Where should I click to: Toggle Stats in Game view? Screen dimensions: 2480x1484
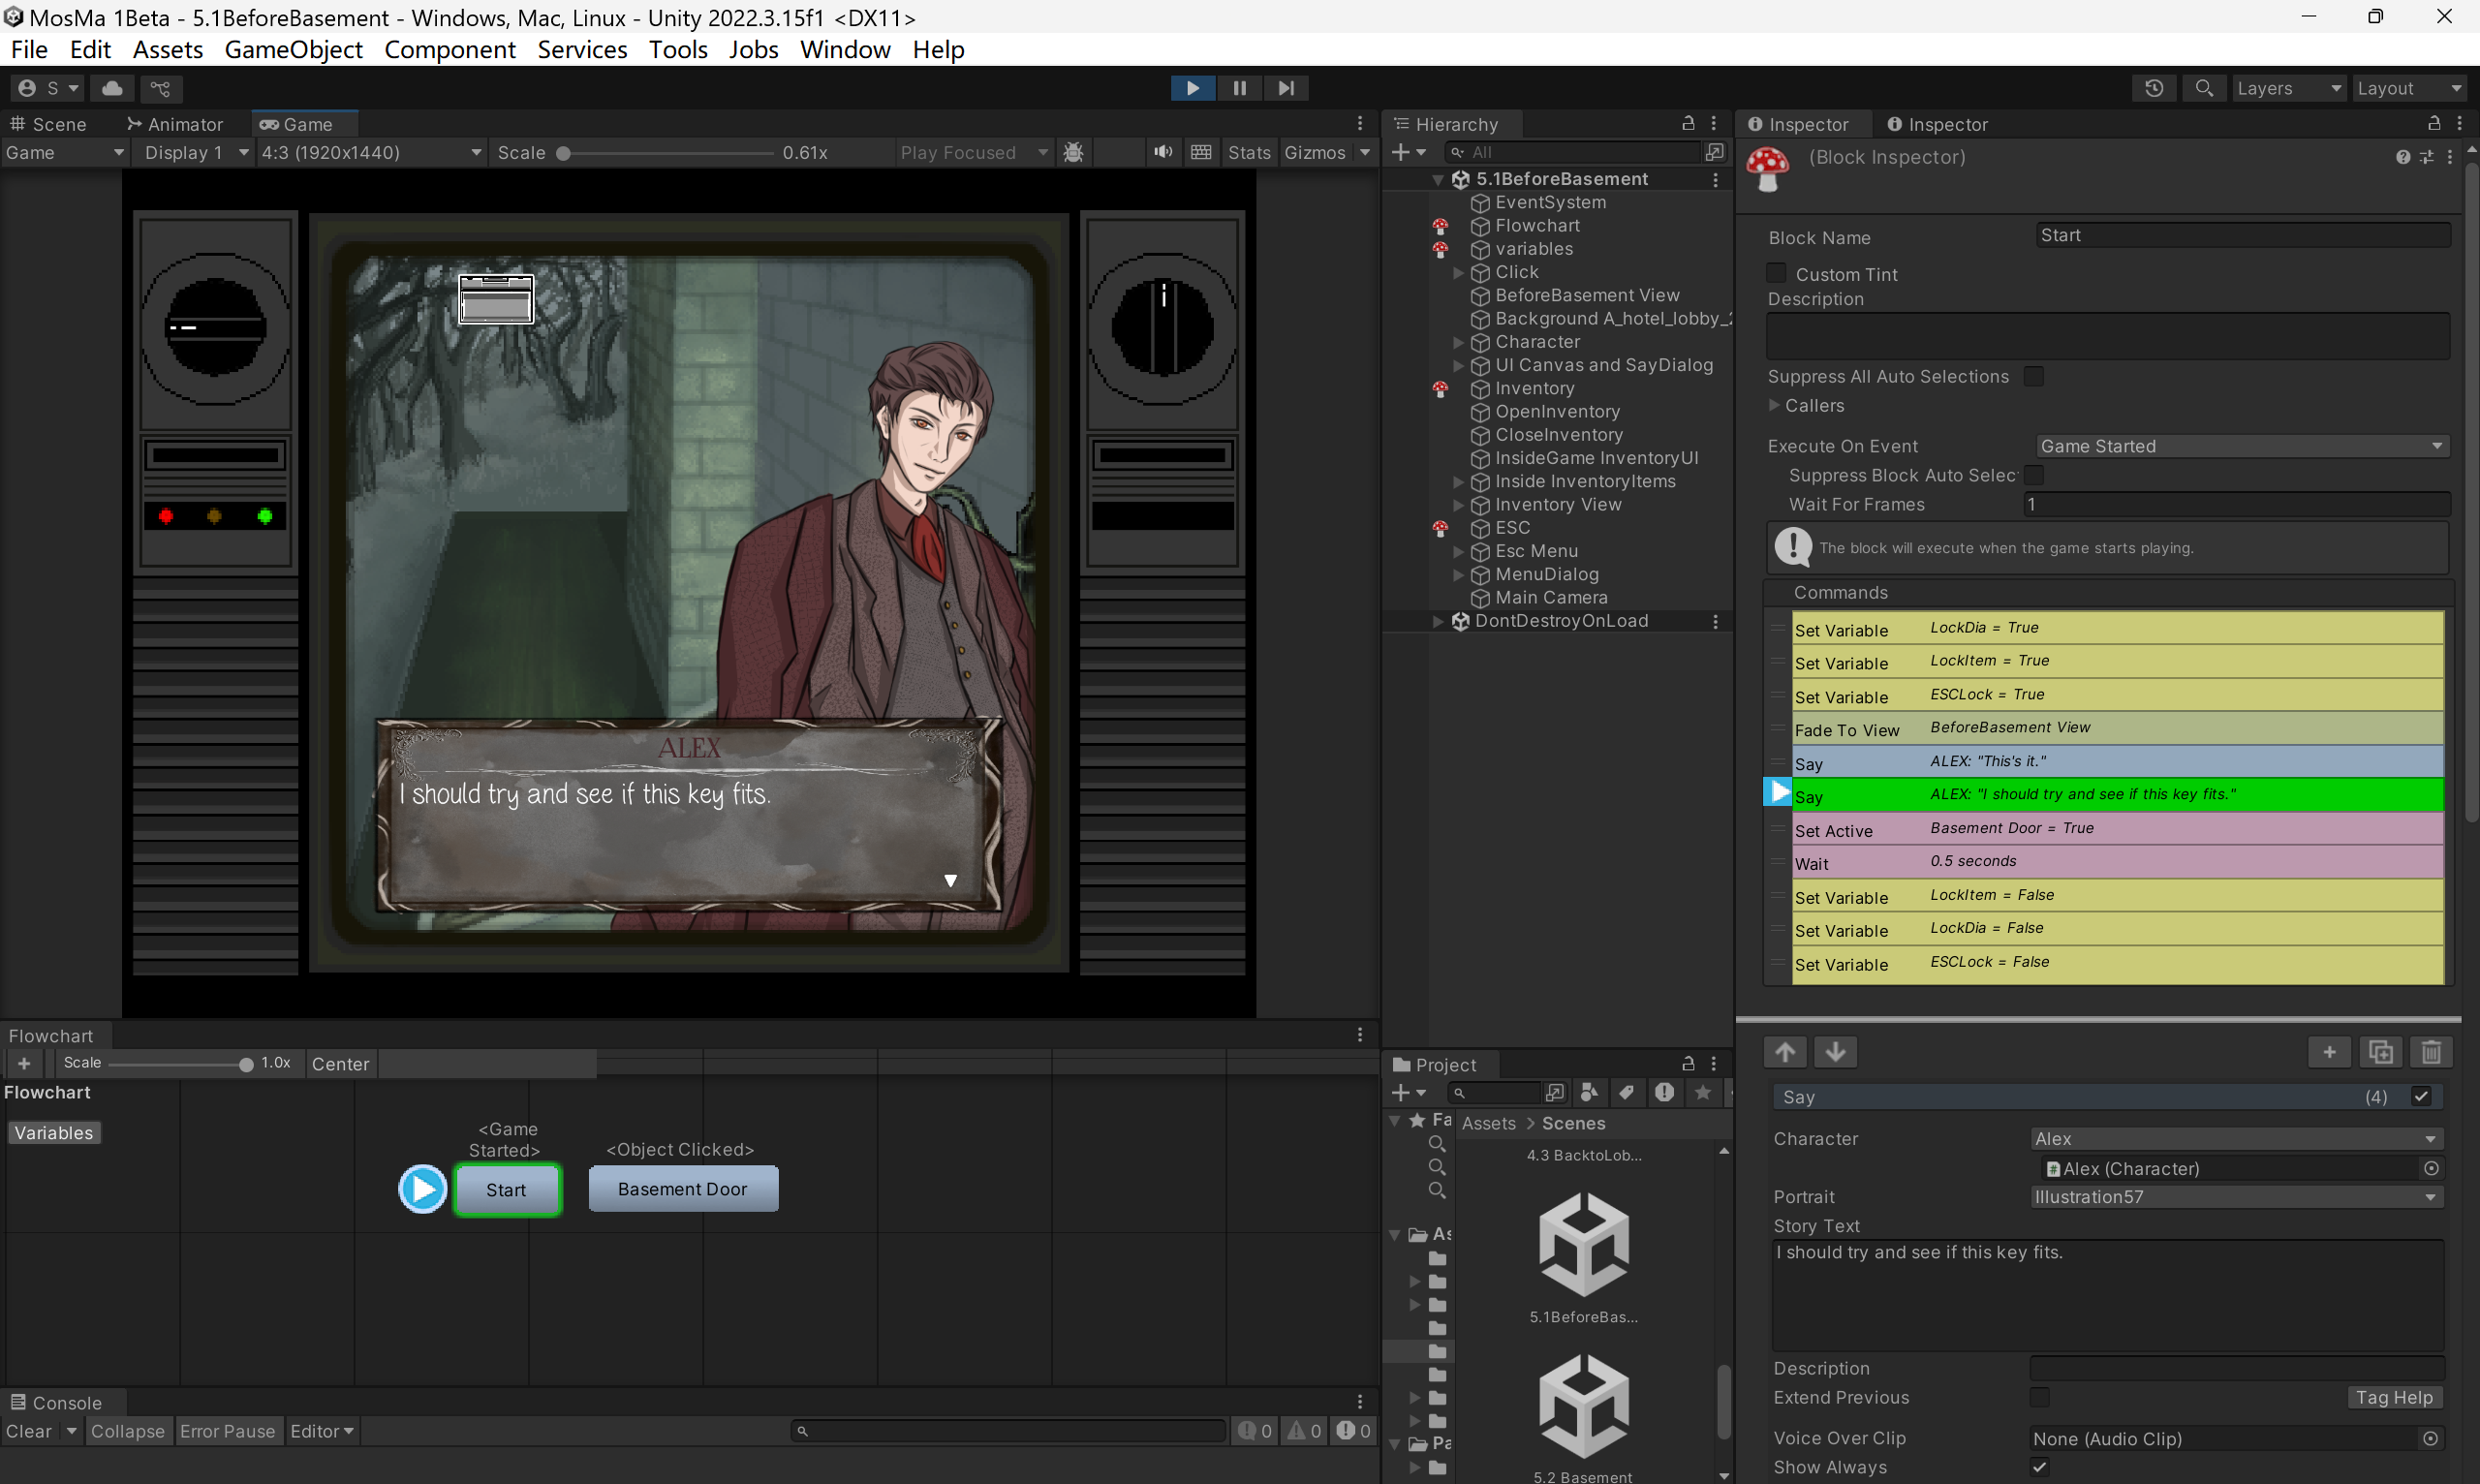1248,152
